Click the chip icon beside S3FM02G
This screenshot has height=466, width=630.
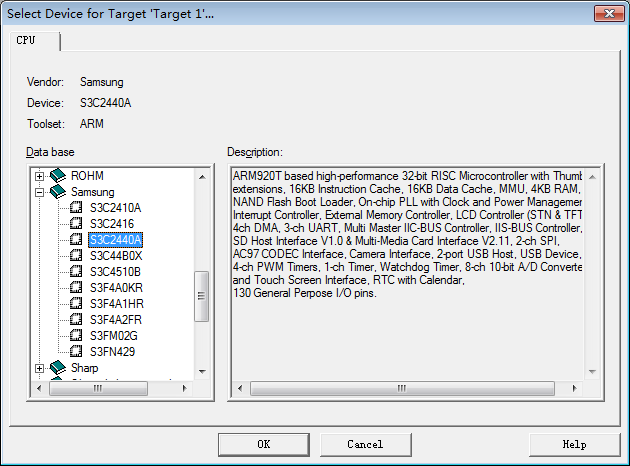[x=76, y=335]
